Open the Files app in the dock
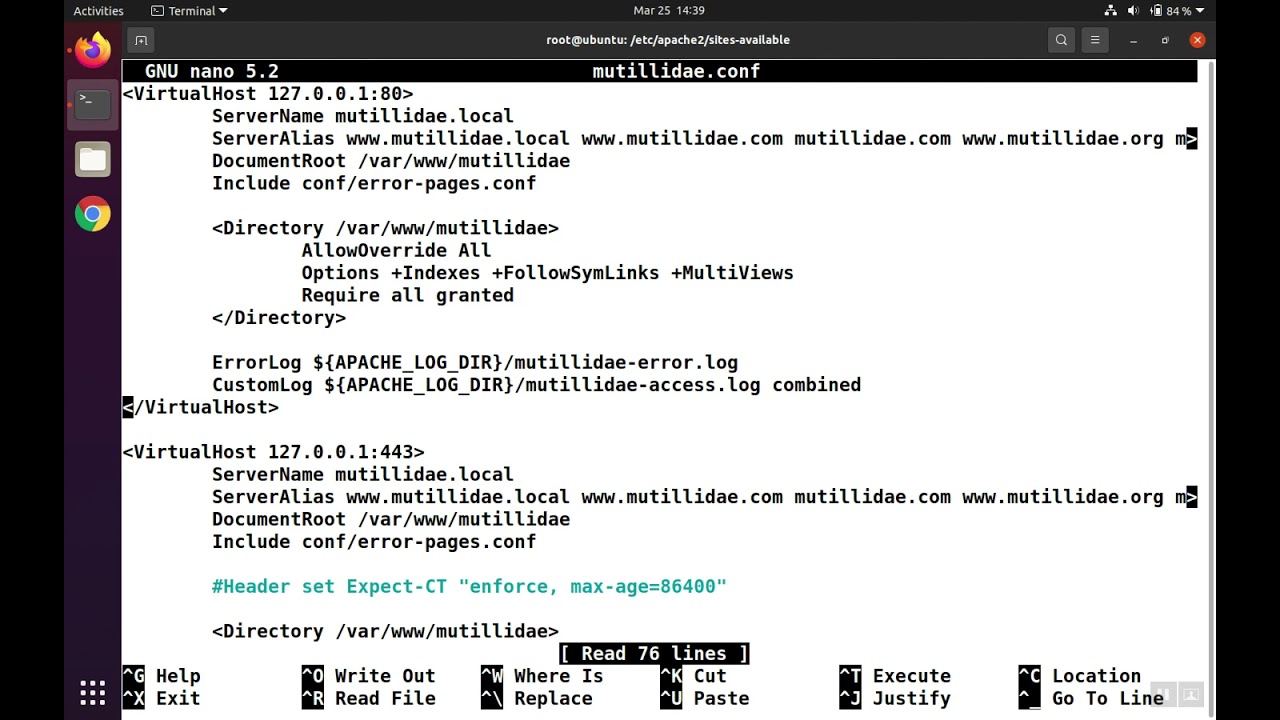The height and width of the screenshot is (720, 1280). pos(93,159)
